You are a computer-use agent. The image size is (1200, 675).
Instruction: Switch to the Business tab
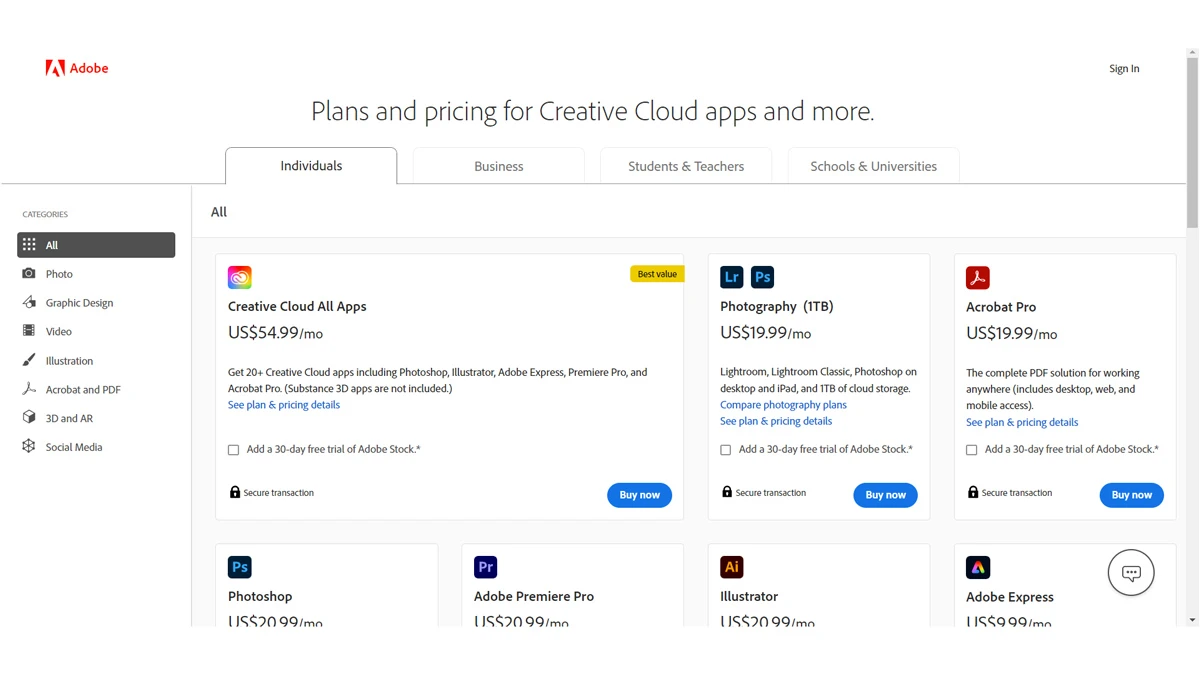pos(499,166)
